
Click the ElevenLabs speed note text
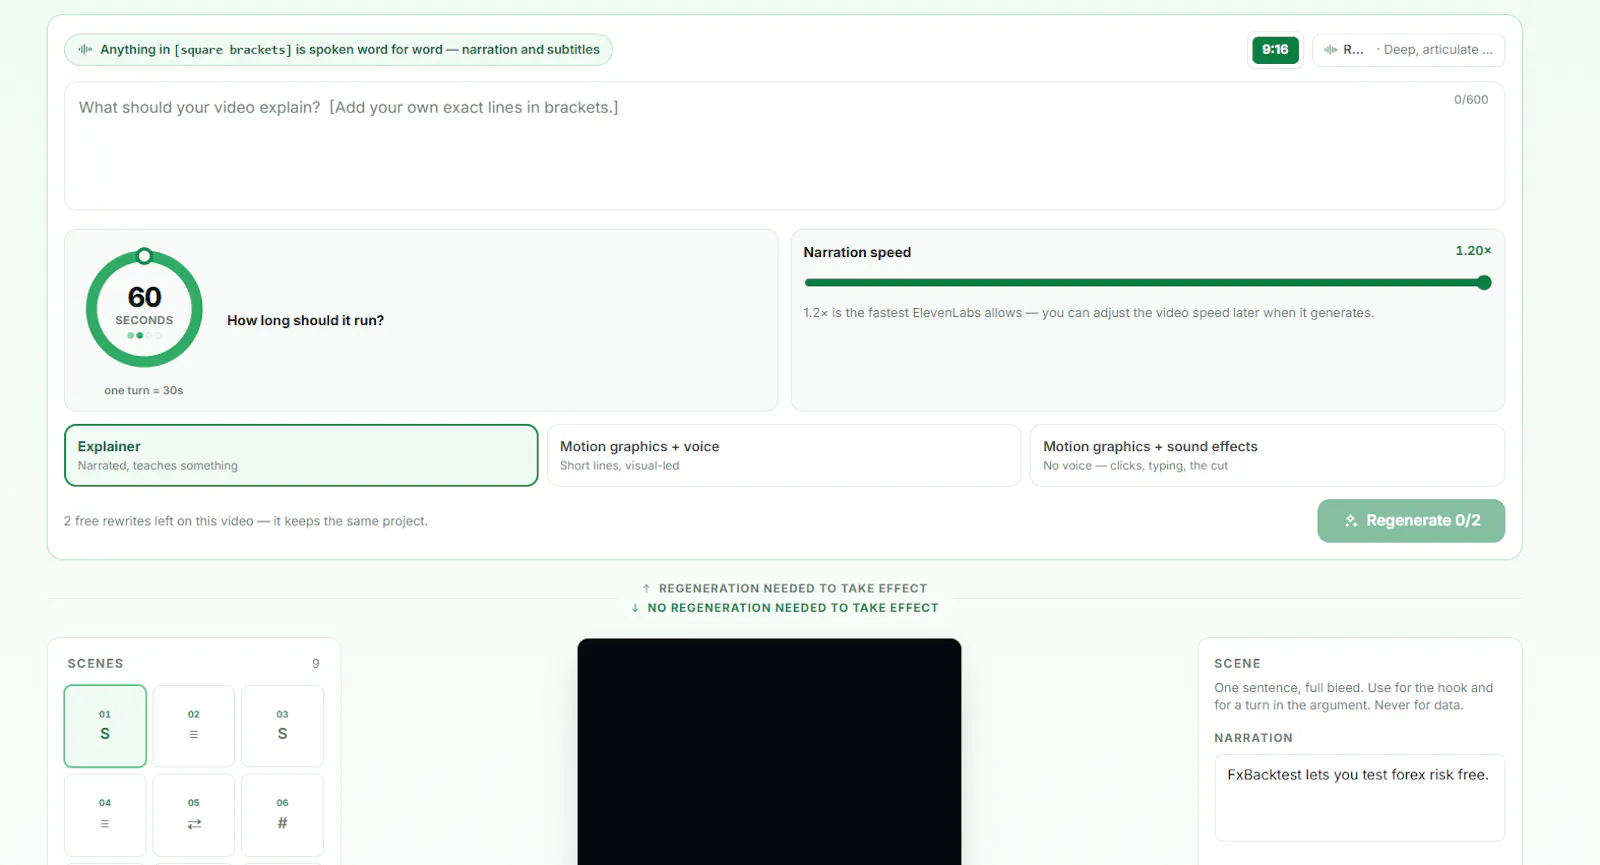tap(1088, 313)
